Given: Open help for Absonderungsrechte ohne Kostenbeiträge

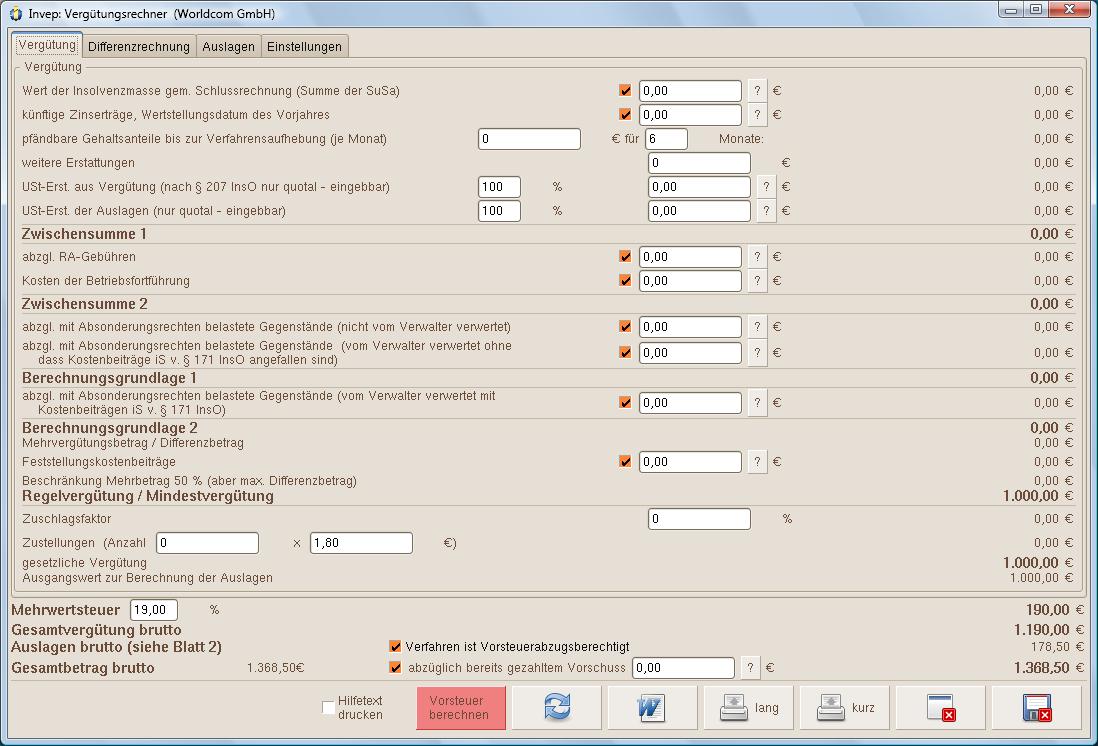Looking at the screenshot, I should (757, 352).
